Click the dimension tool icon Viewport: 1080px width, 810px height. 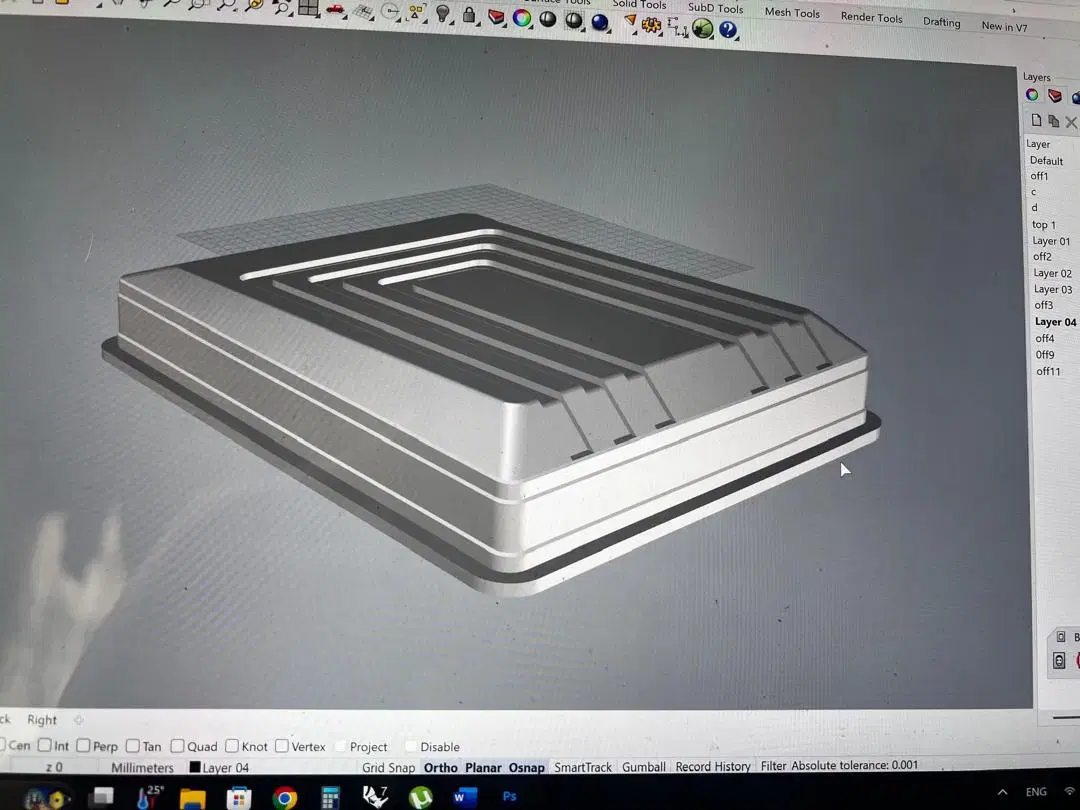[x=678, y=27]
